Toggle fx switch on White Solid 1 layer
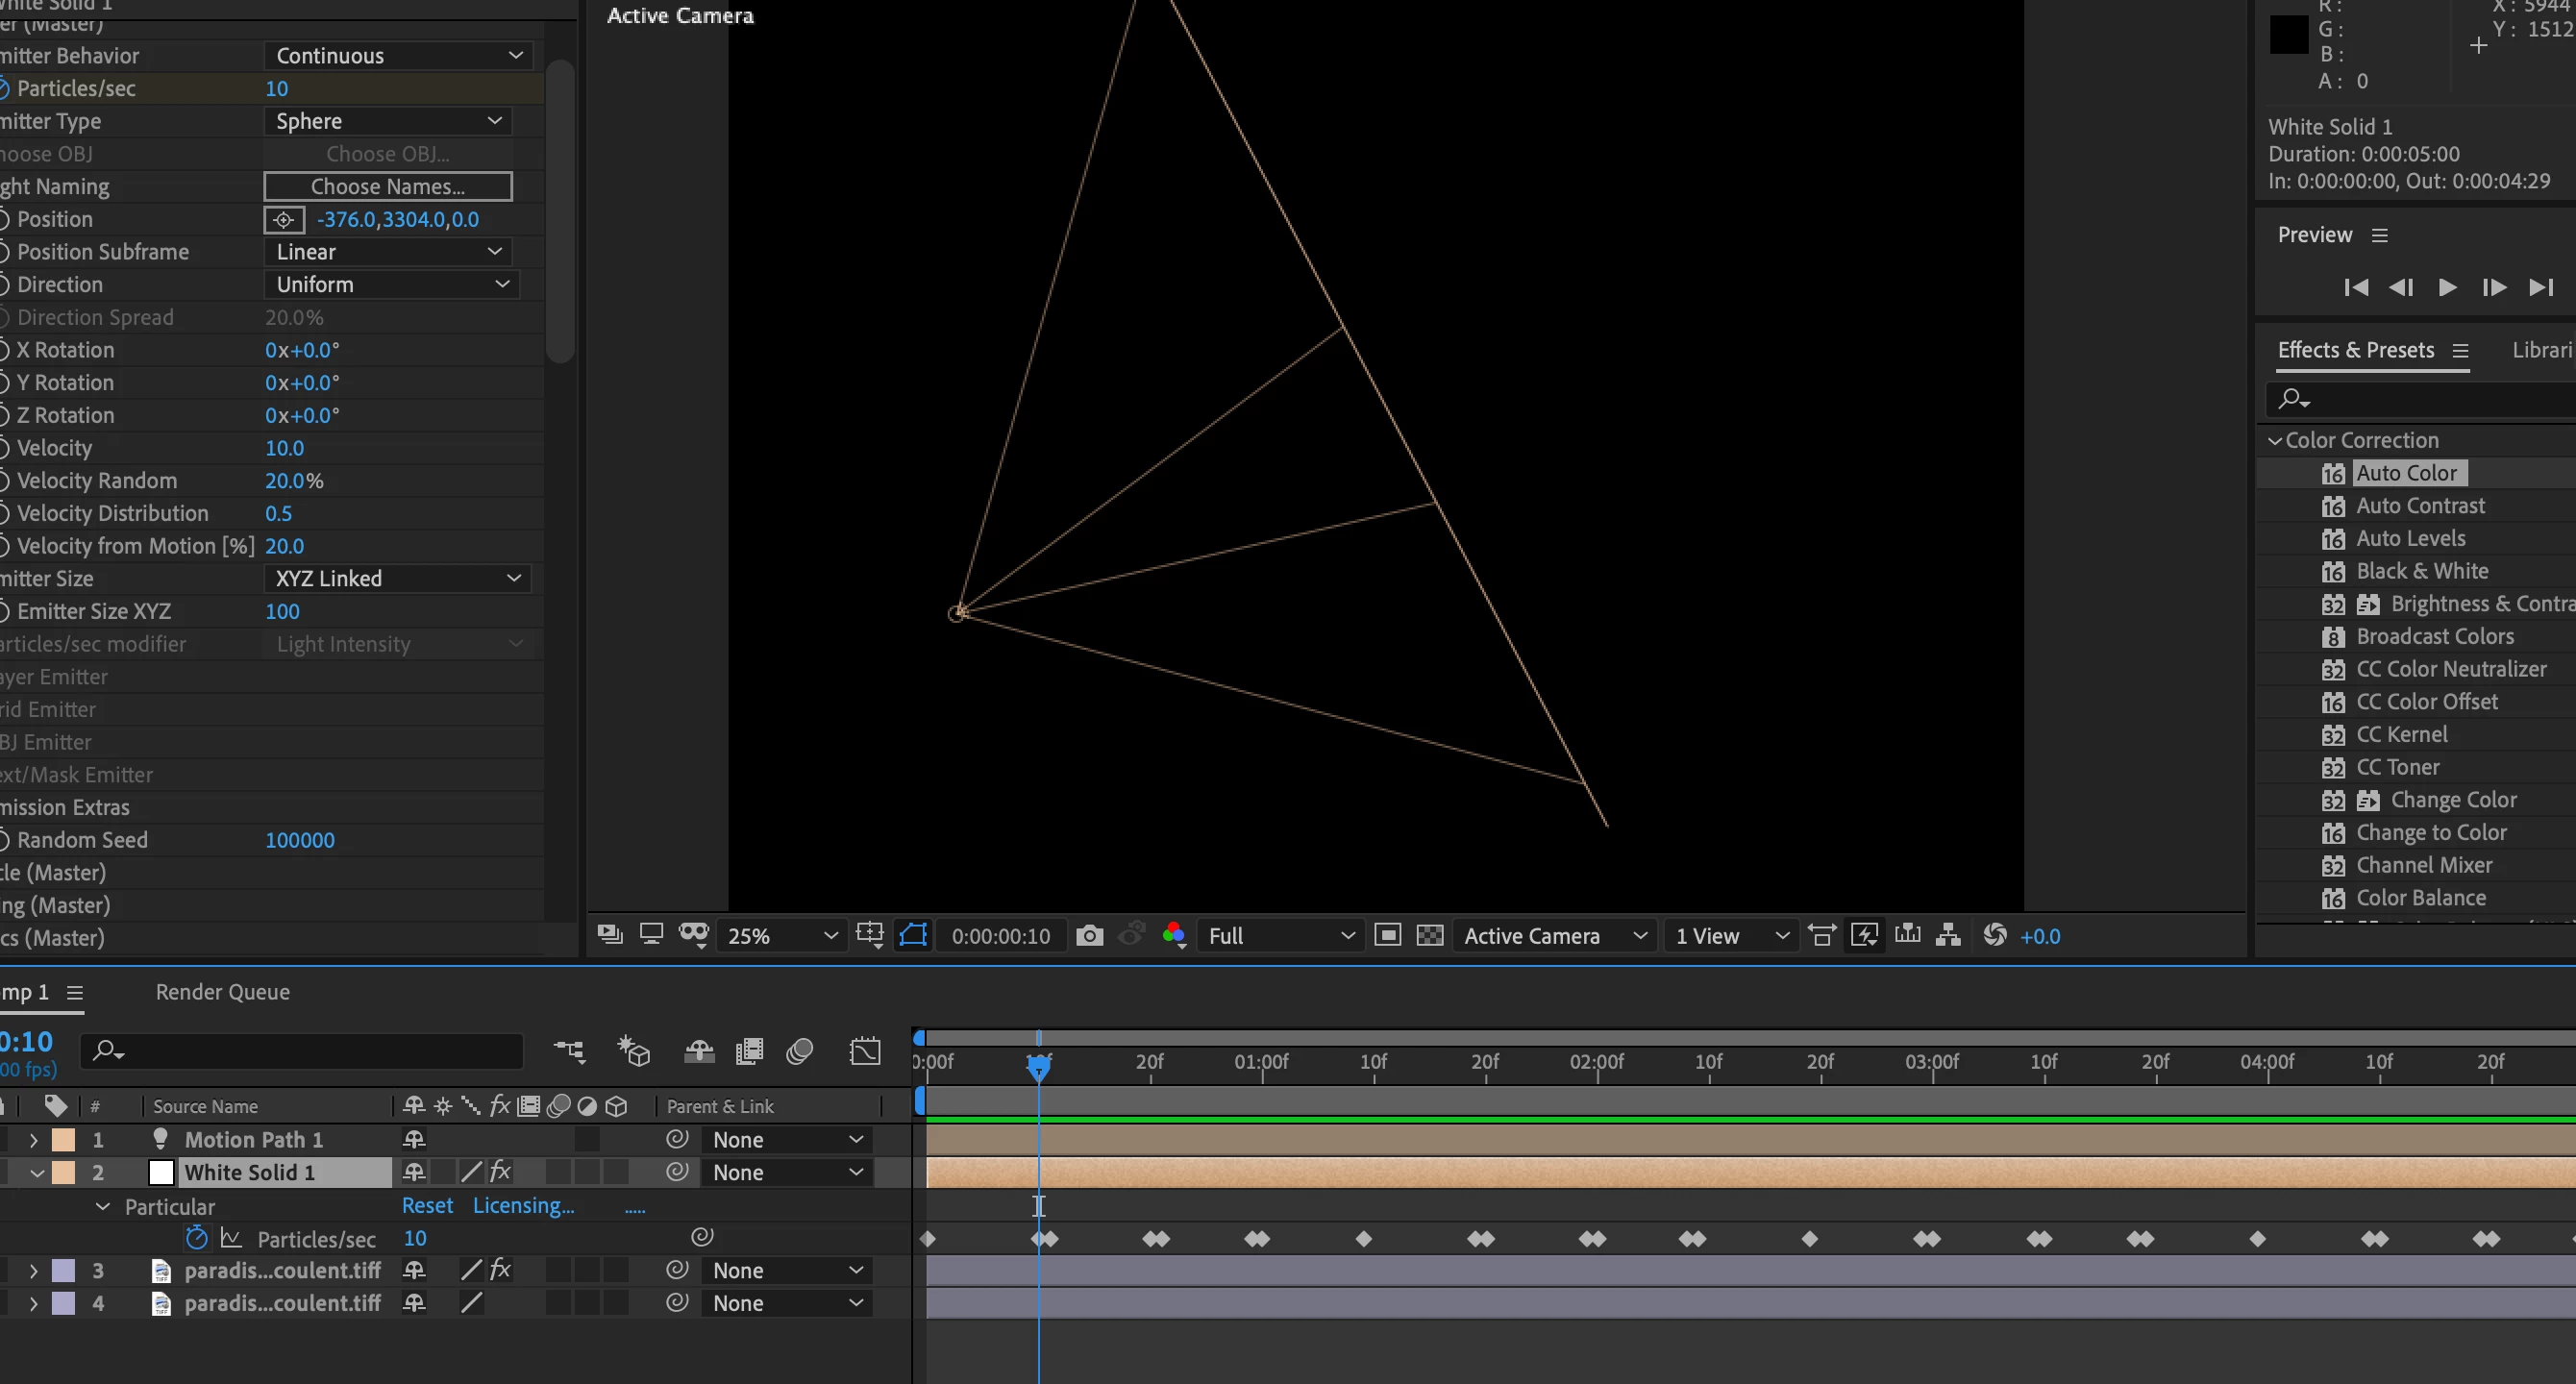2576x1384 pixels. pyautogui.click(x=501, y=1172)
